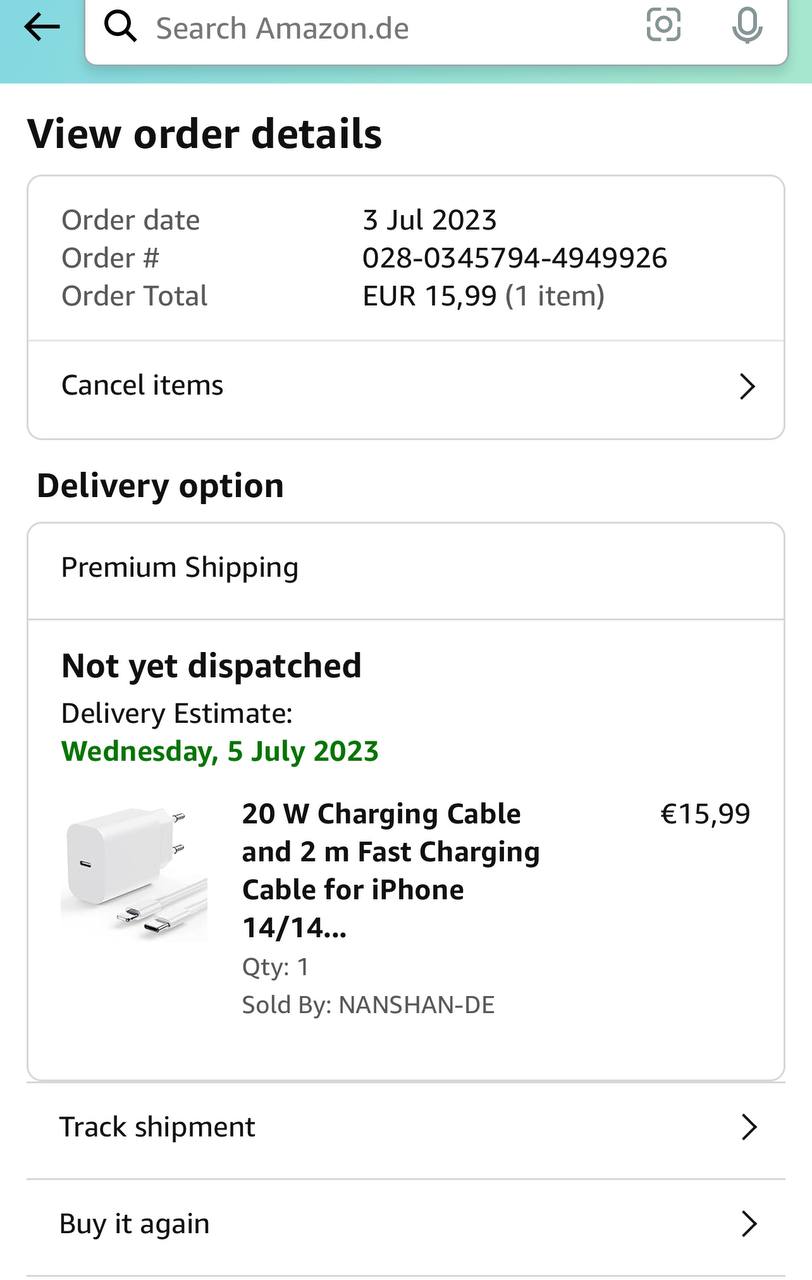Viewport: 812px width, 1280px height.
Task: Open the charger product thumbnail
Action: (x=135, y=872)
